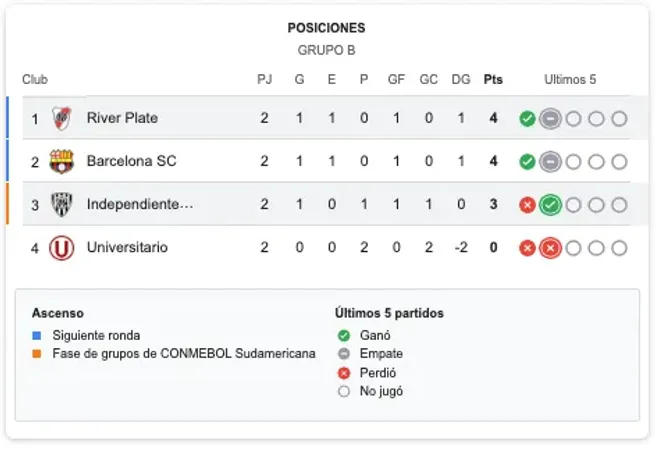Viewport: 655px width, 449px height.
Task: Open the Barcelona SC team link
Action: [x=131, y=162]
